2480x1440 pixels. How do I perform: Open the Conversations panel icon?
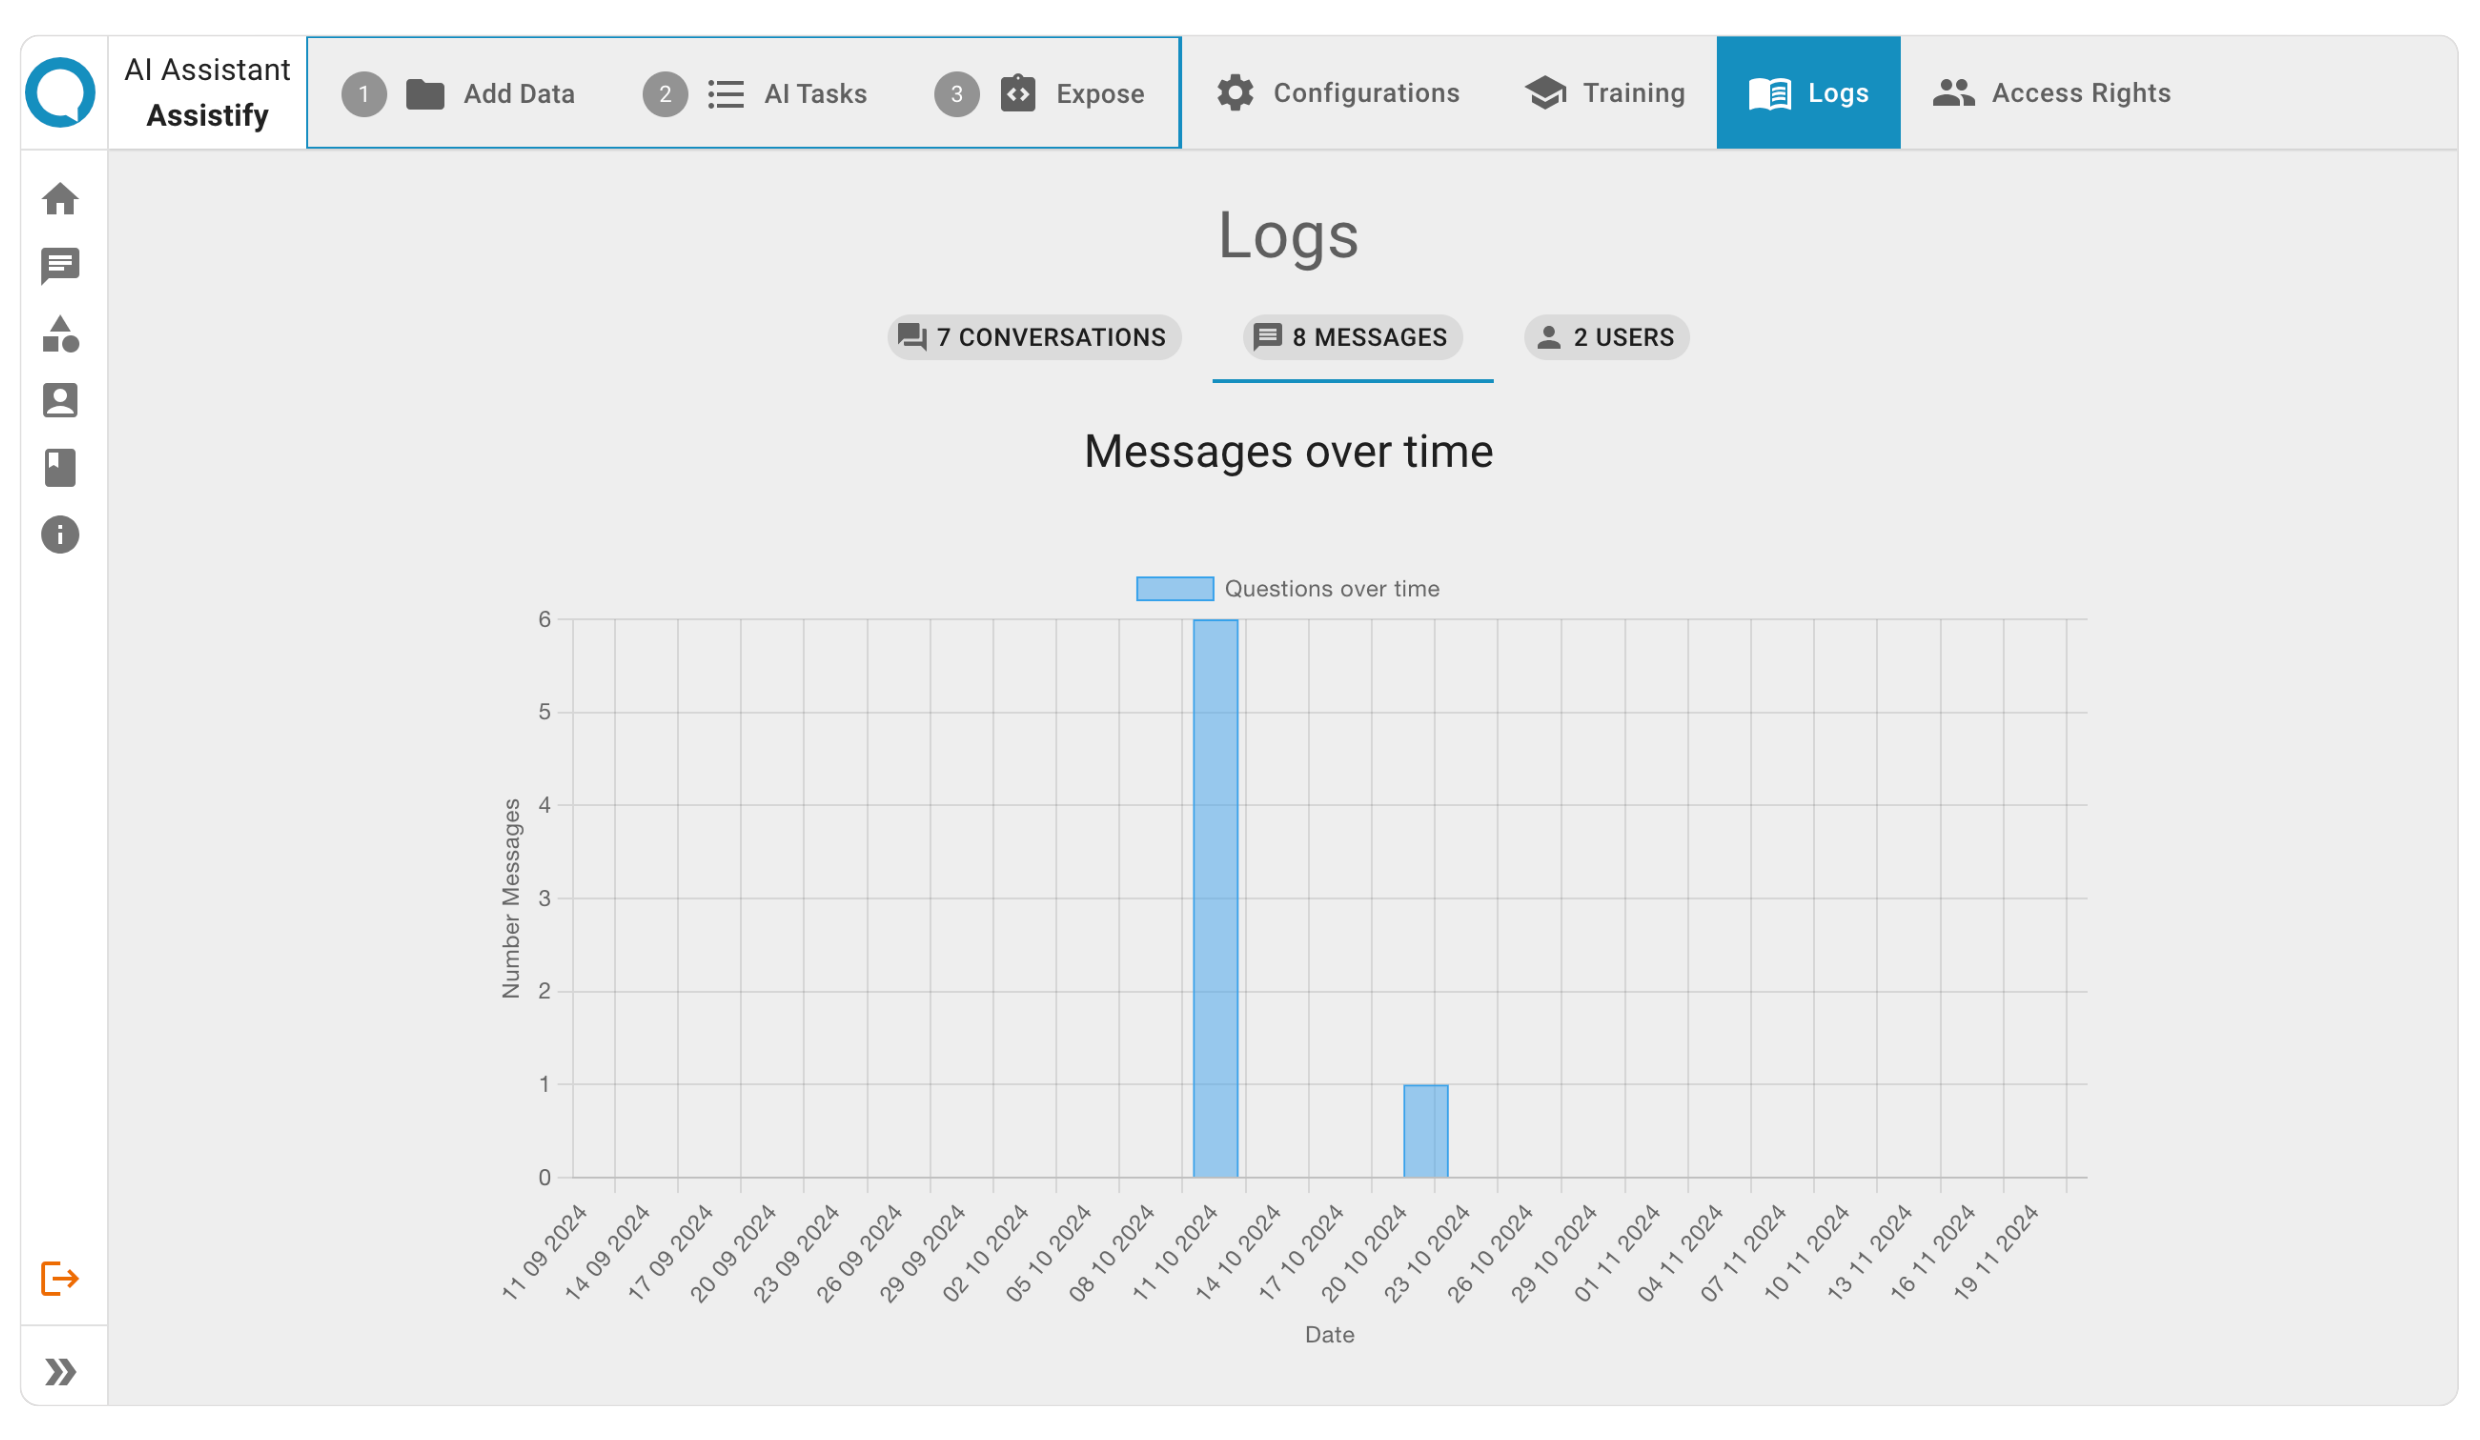click(58, 266)
